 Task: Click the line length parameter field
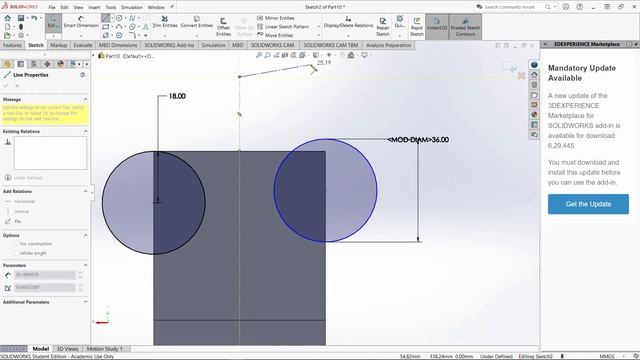click(45, 275)
